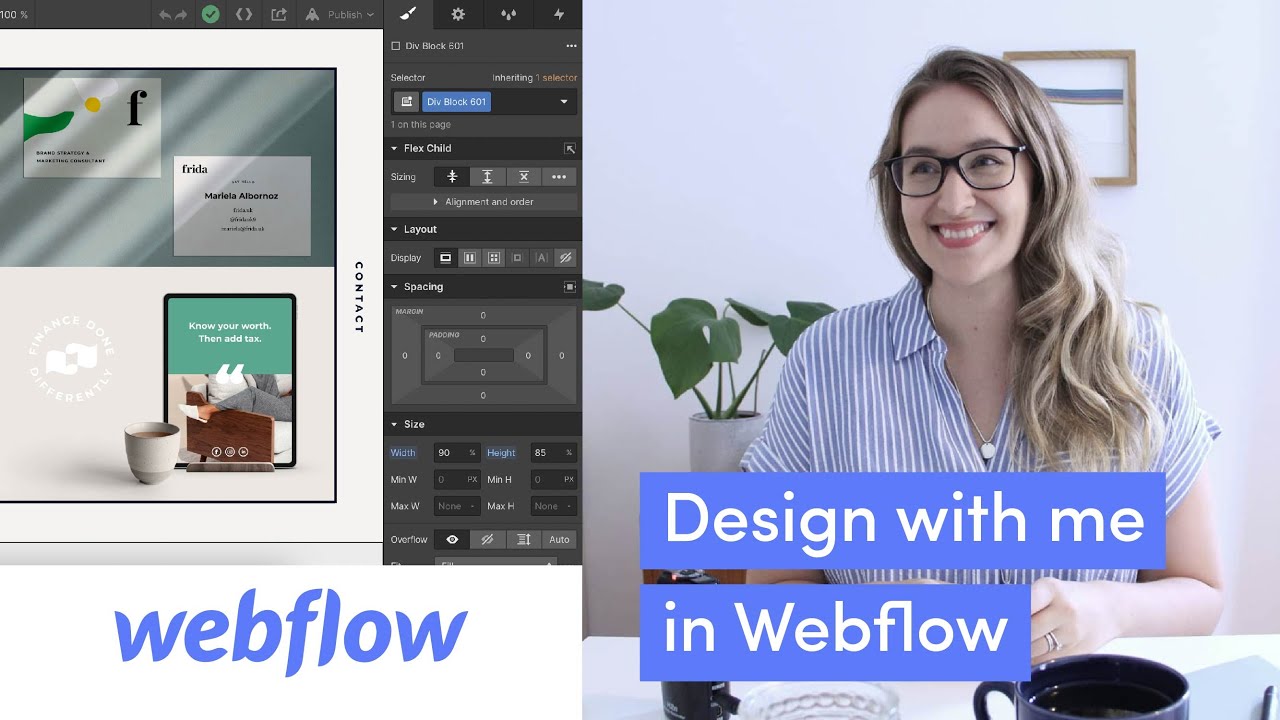Collapse the Spacing section
The height and width of the screenshot is (720, 1280).
(394, 286)
